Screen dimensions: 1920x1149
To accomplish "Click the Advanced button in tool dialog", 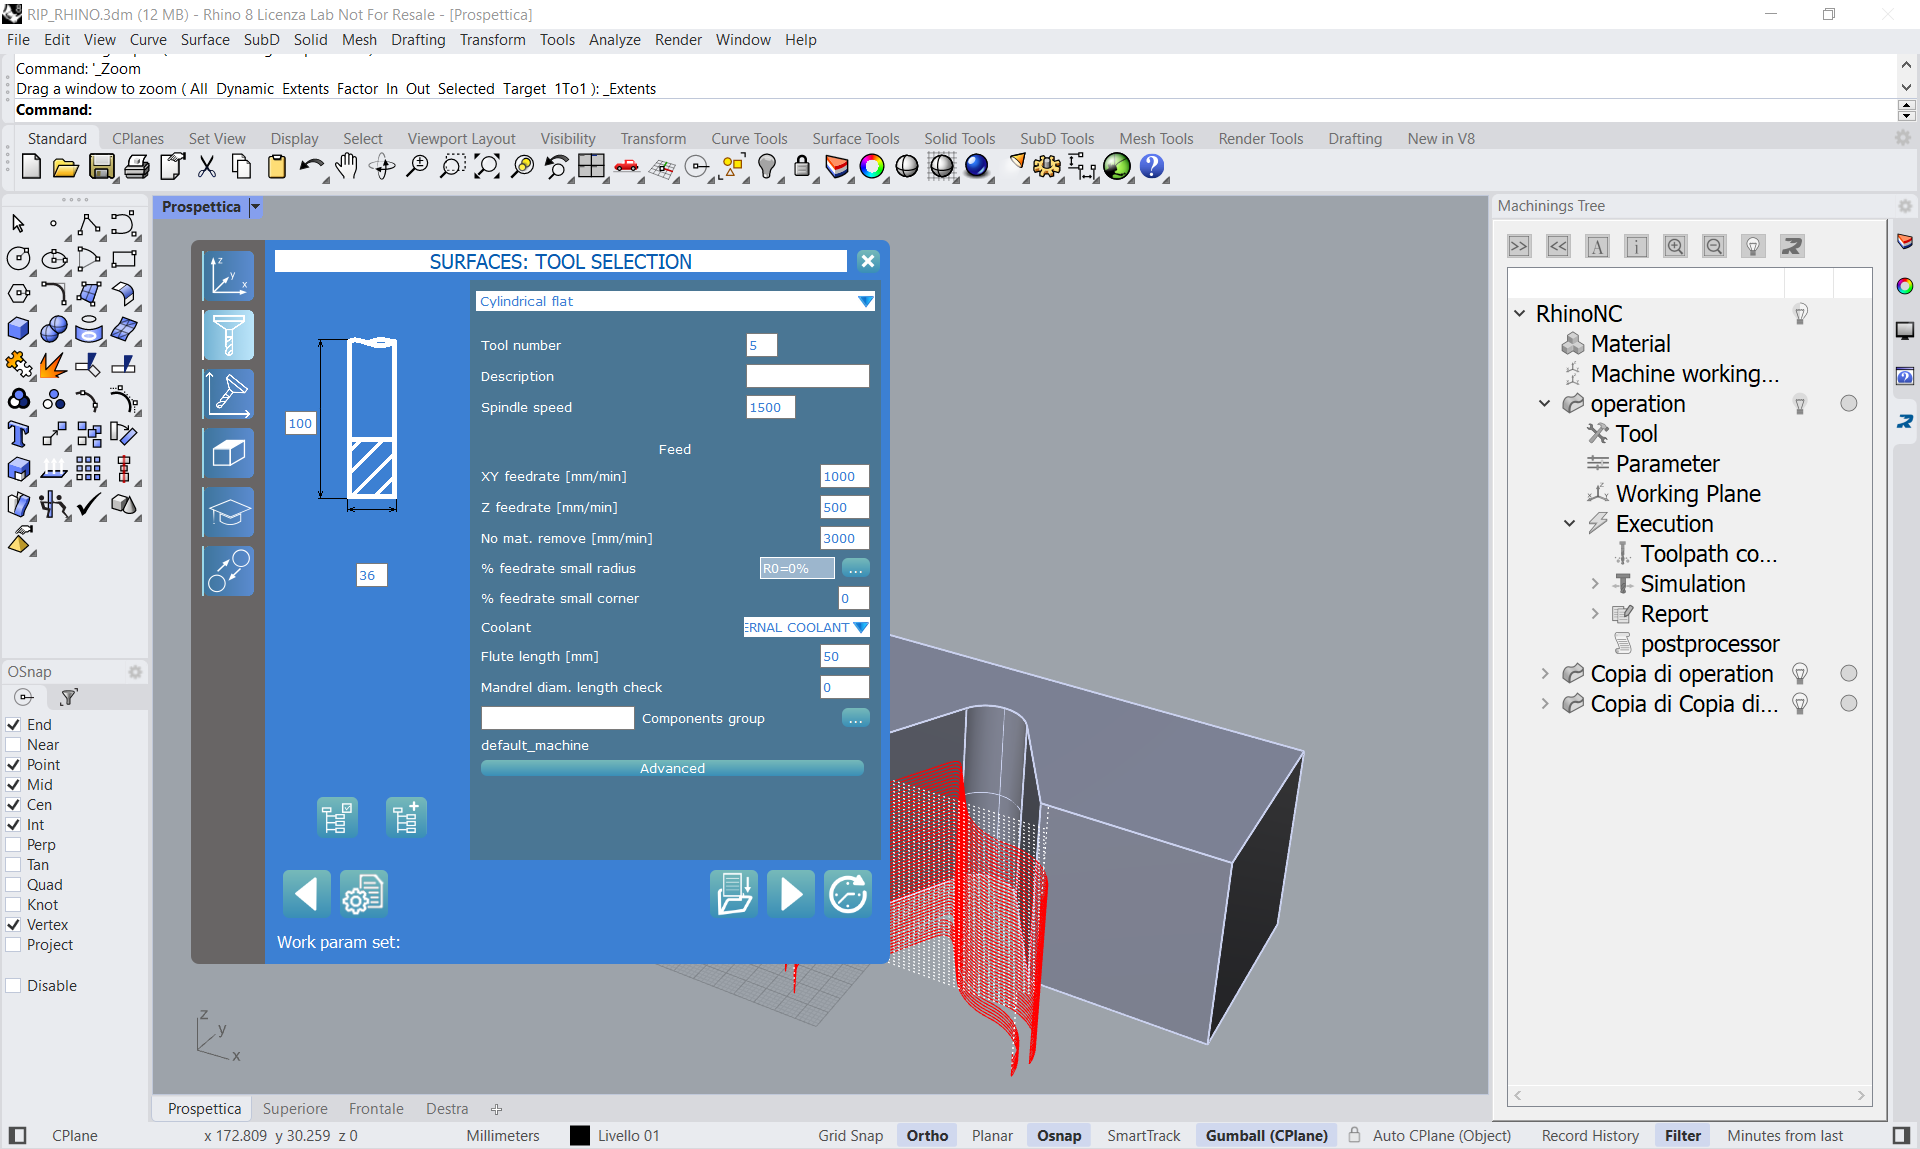I will (x=672, y=768).
